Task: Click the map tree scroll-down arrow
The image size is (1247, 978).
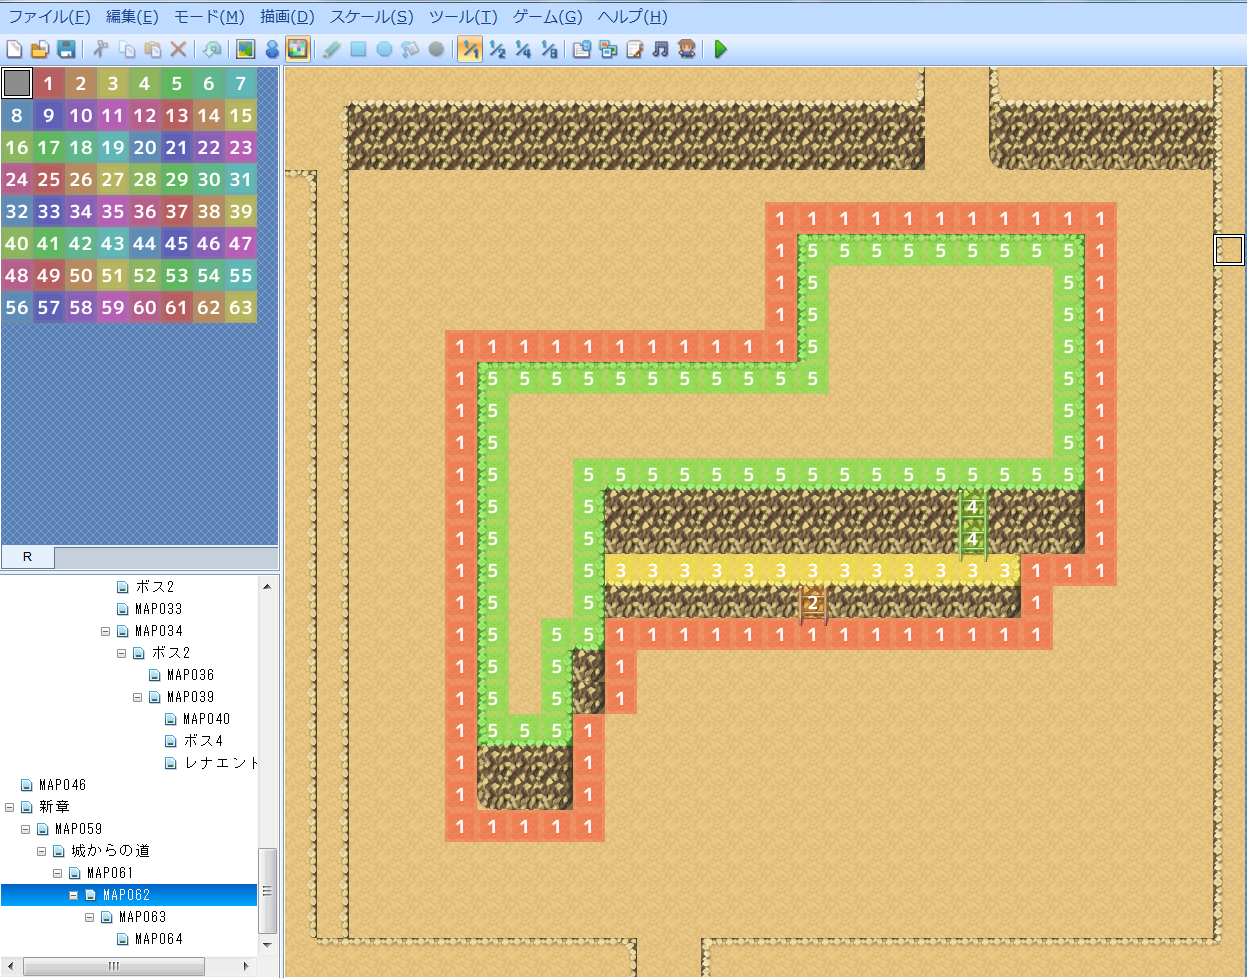Action: click(267, 944)
